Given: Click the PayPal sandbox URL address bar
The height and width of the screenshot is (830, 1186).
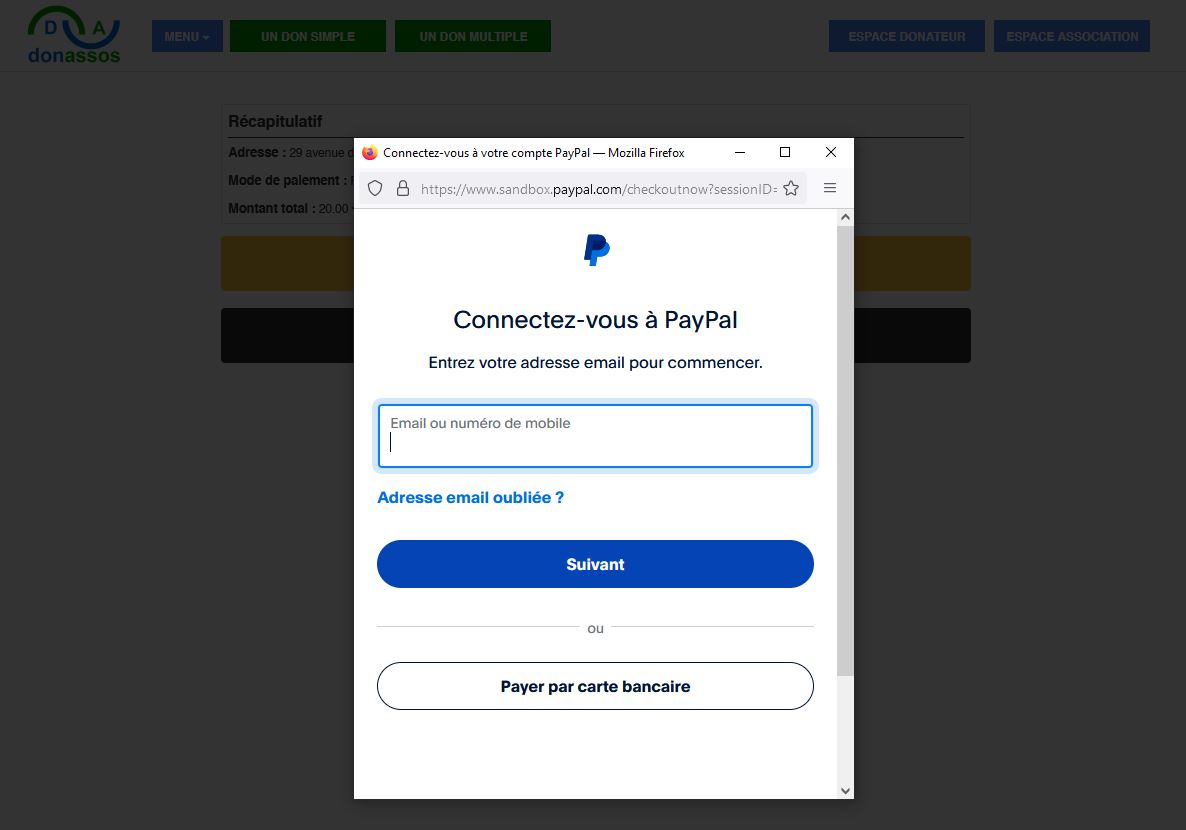Looking at the screenshot, I should [x=598, y=189].
